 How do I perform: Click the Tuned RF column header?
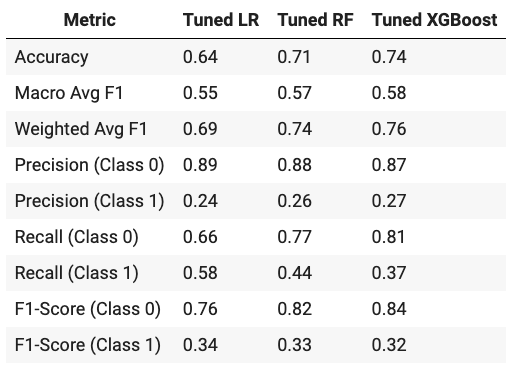315,20
